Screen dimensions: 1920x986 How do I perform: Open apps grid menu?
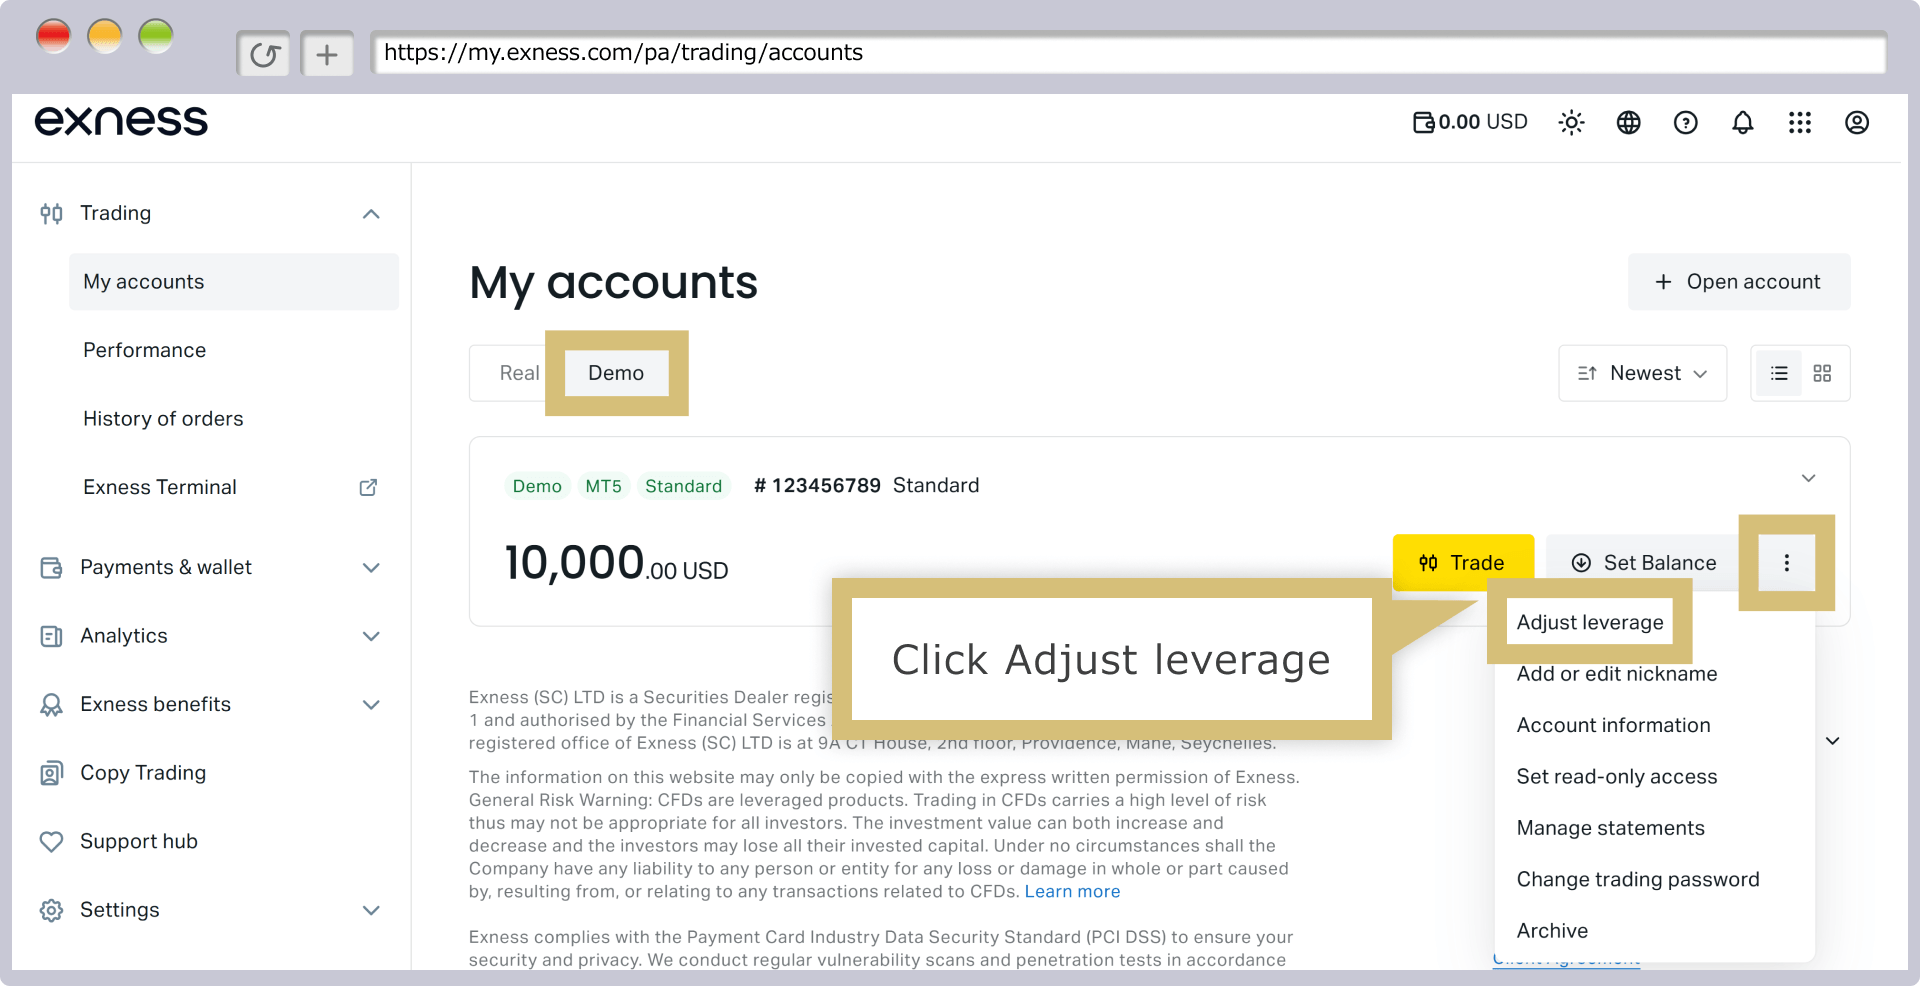1800,122
